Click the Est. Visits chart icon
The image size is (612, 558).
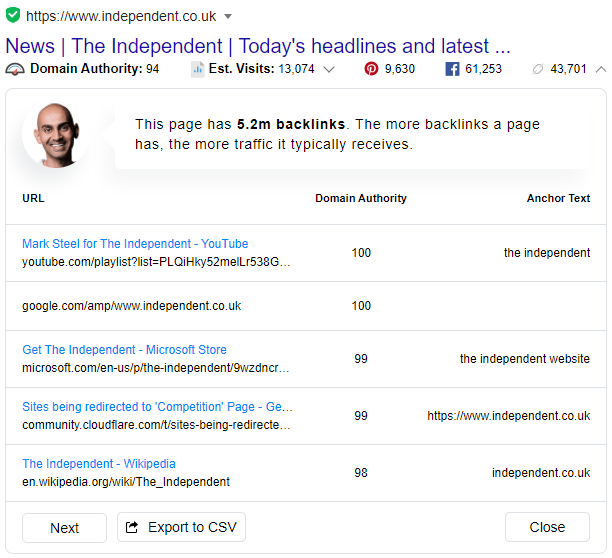198,69
